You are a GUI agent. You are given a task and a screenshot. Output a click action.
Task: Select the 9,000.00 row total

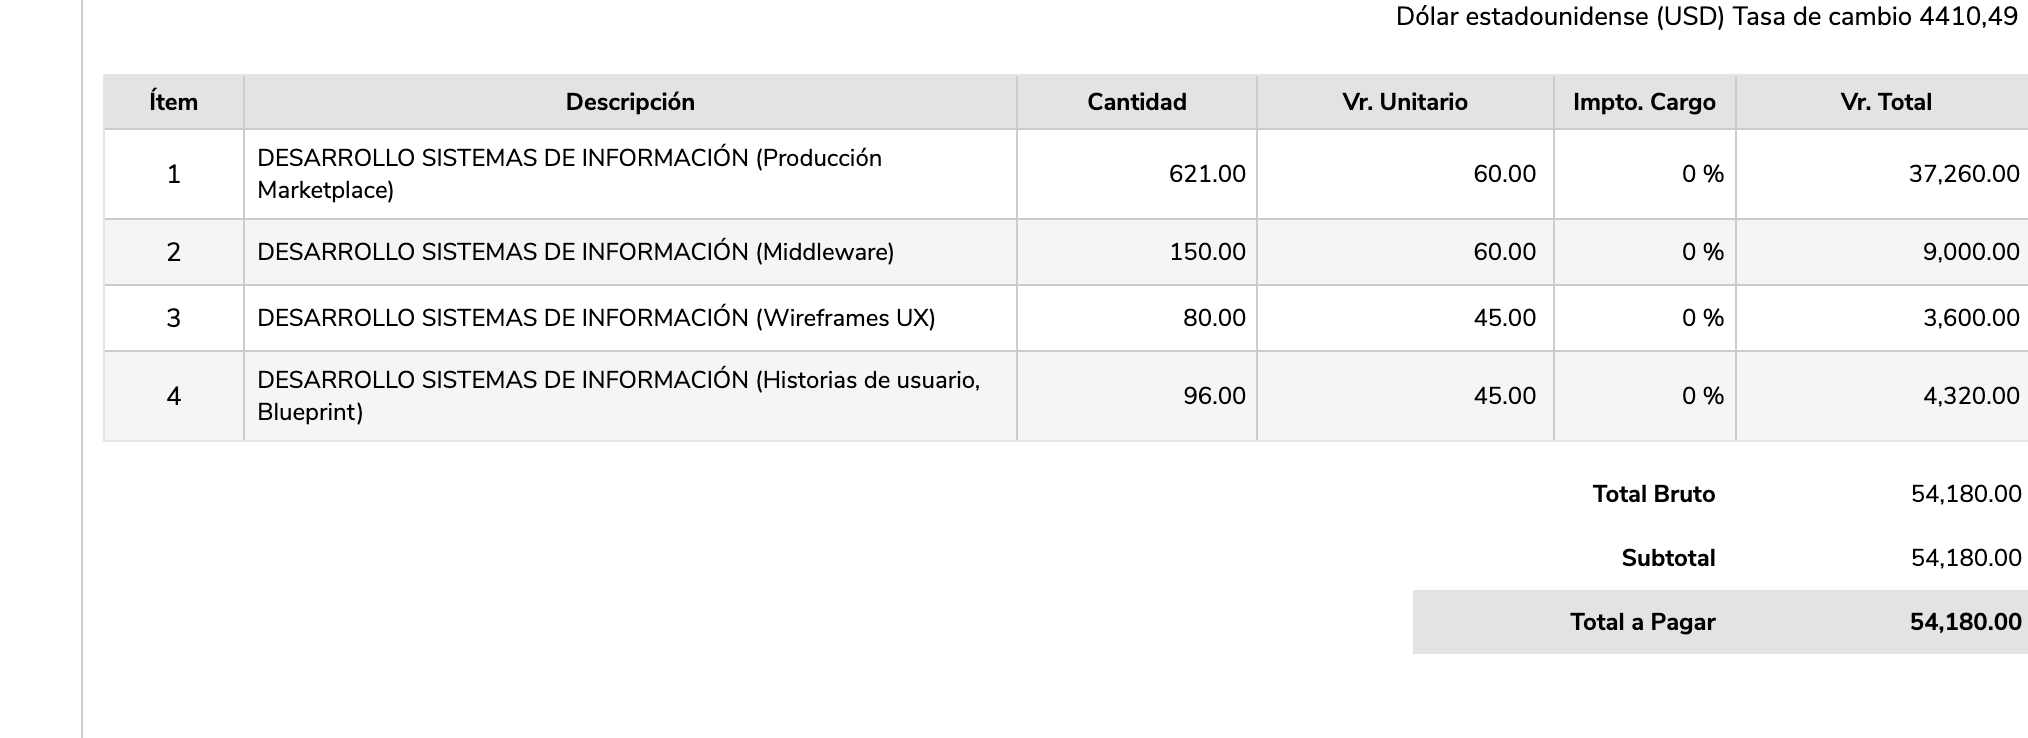(x=1970, y=252)
